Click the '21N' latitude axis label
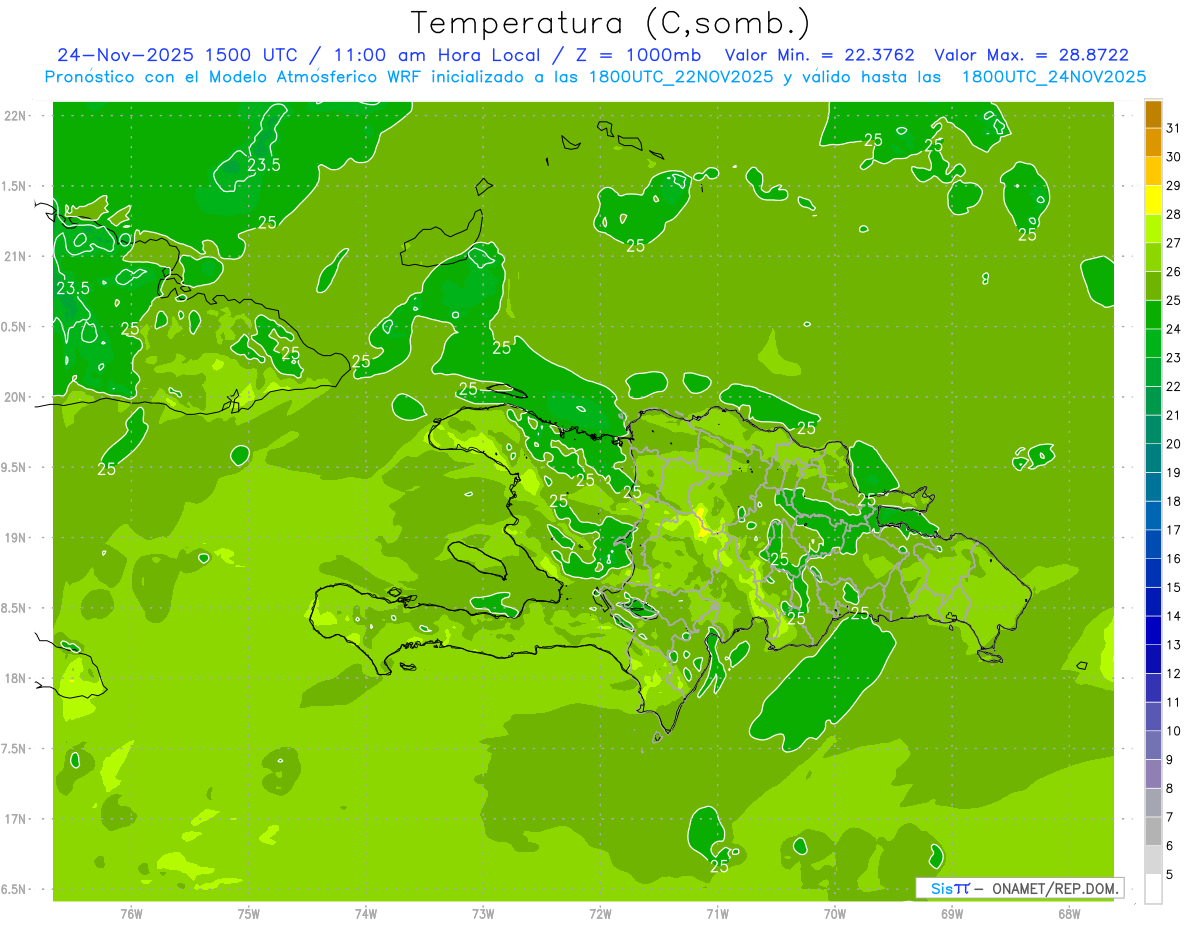The width and height of the screenshot is (1200, 927). (14, 256)
